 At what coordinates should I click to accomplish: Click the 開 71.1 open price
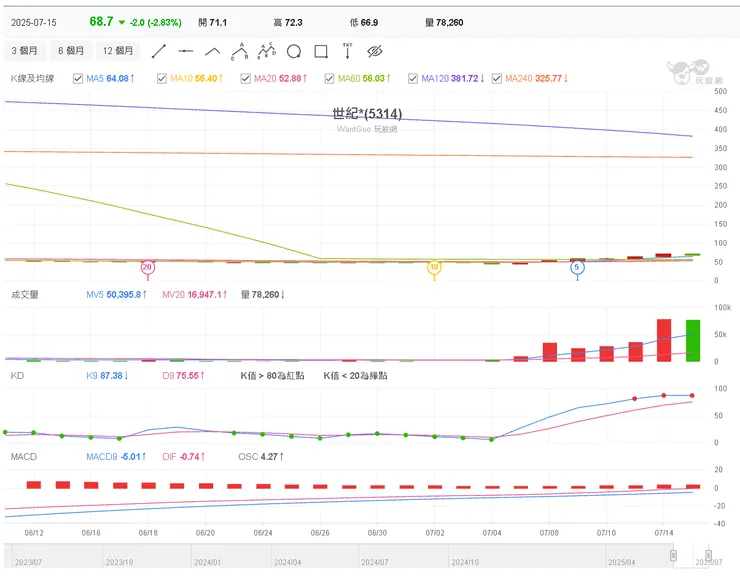(x=212, y=23)
